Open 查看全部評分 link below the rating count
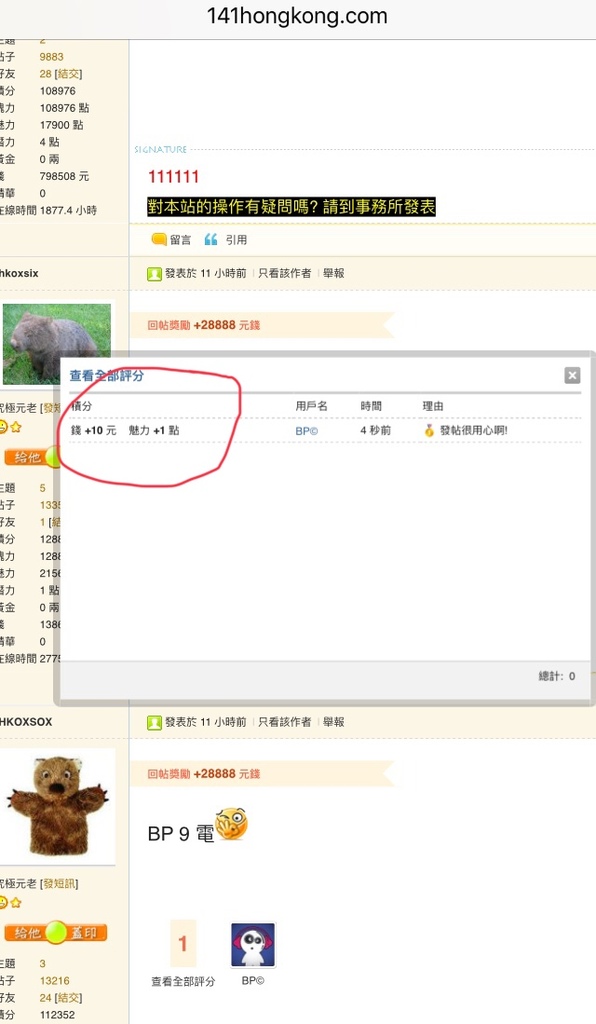The width and height of the screenshot is (596, 1024). click(183, 981)
